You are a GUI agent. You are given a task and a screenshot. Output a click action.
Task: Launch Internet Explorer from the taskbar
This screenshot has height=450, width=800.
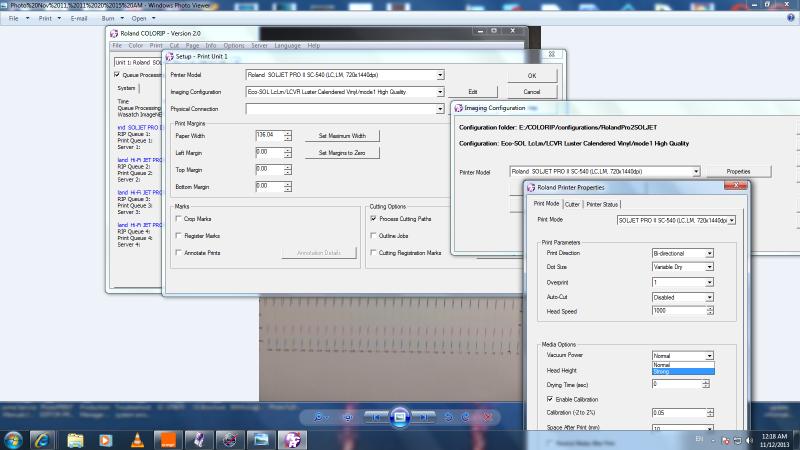tap(42, 440)
